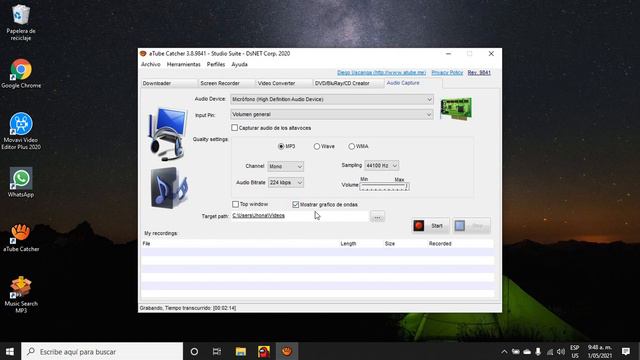Select the MP3 format radio button

(x=281, y=146)
